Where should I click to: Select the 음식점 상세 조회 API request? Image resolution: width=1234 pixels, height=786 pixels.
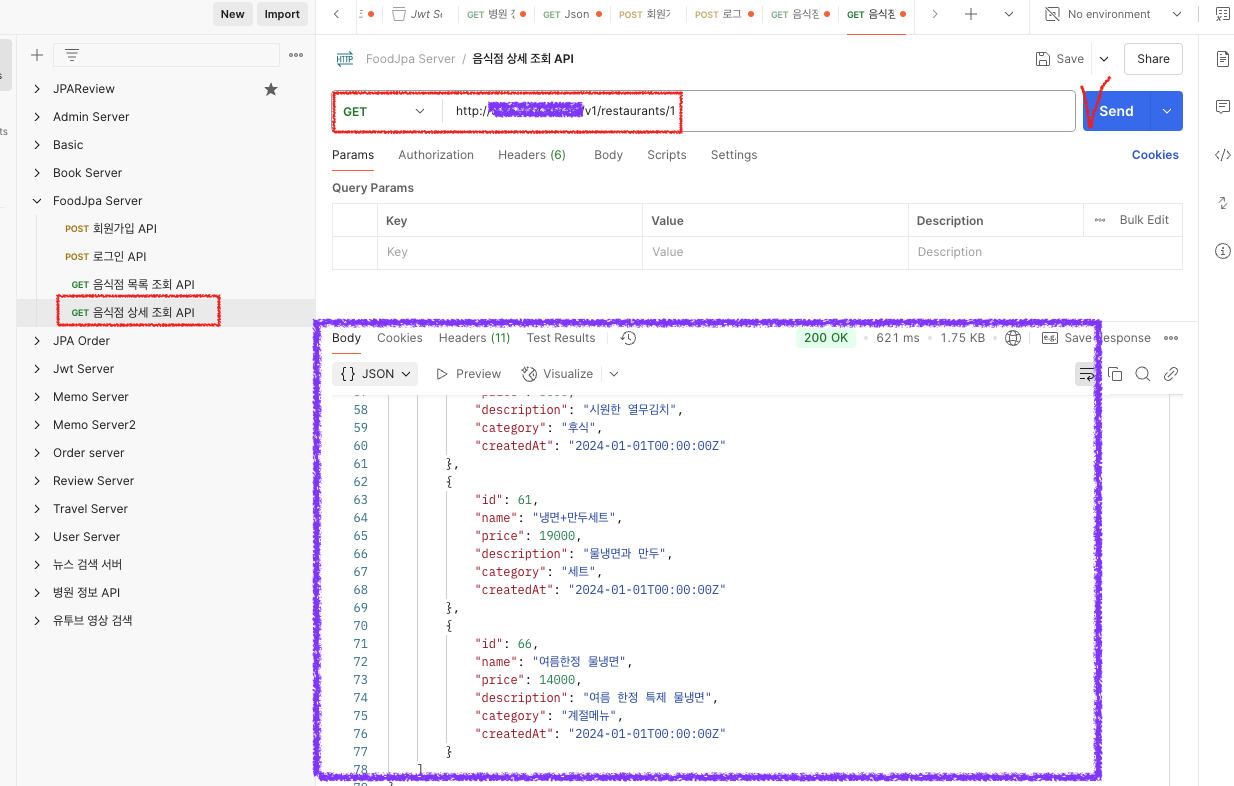pos(133,313)
